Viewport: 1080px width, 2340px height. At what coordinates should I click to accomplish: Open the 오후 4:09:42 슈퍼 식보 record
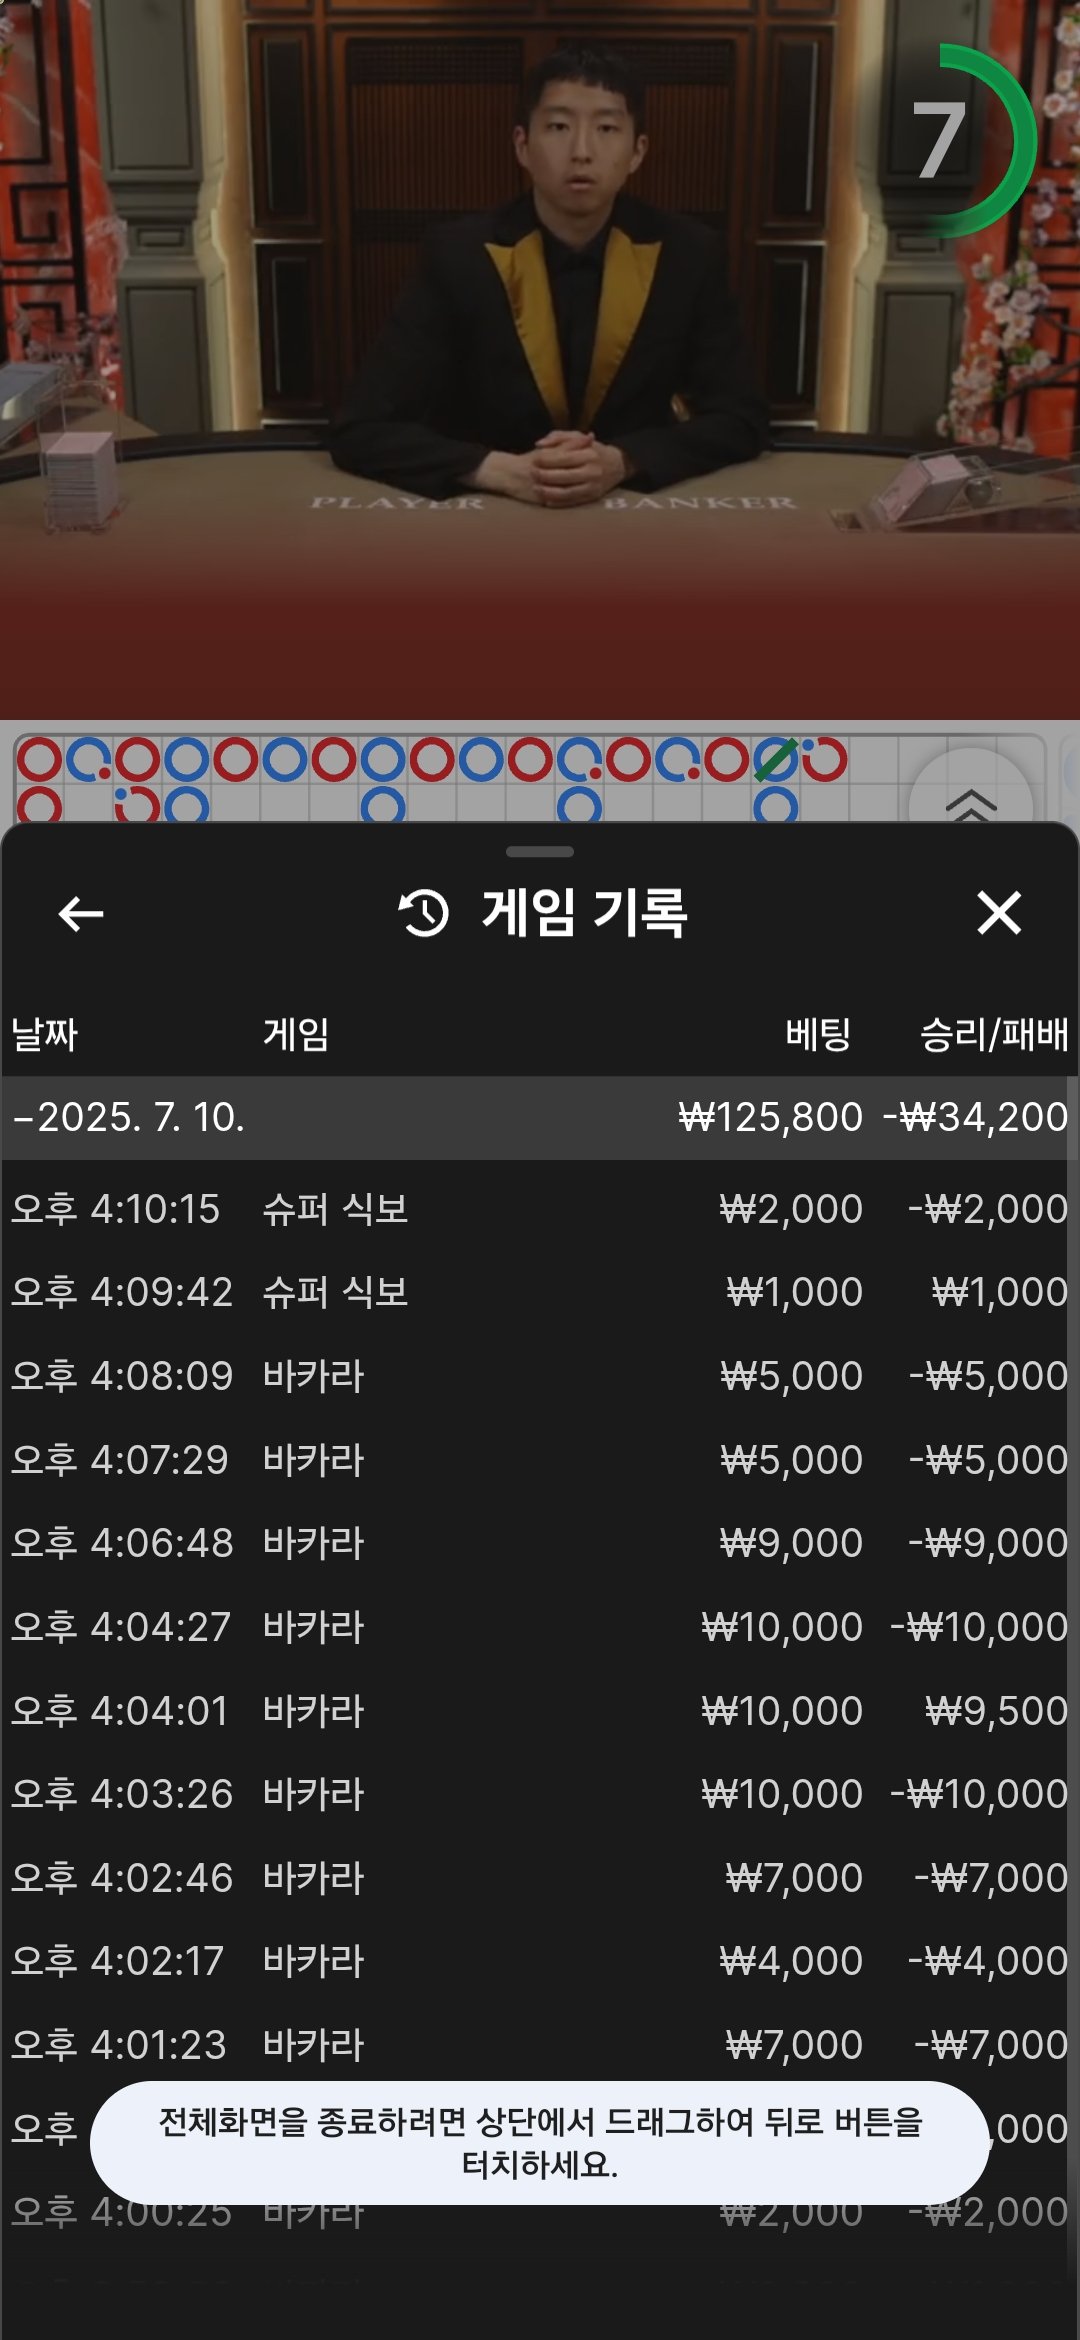(540, 1292)
